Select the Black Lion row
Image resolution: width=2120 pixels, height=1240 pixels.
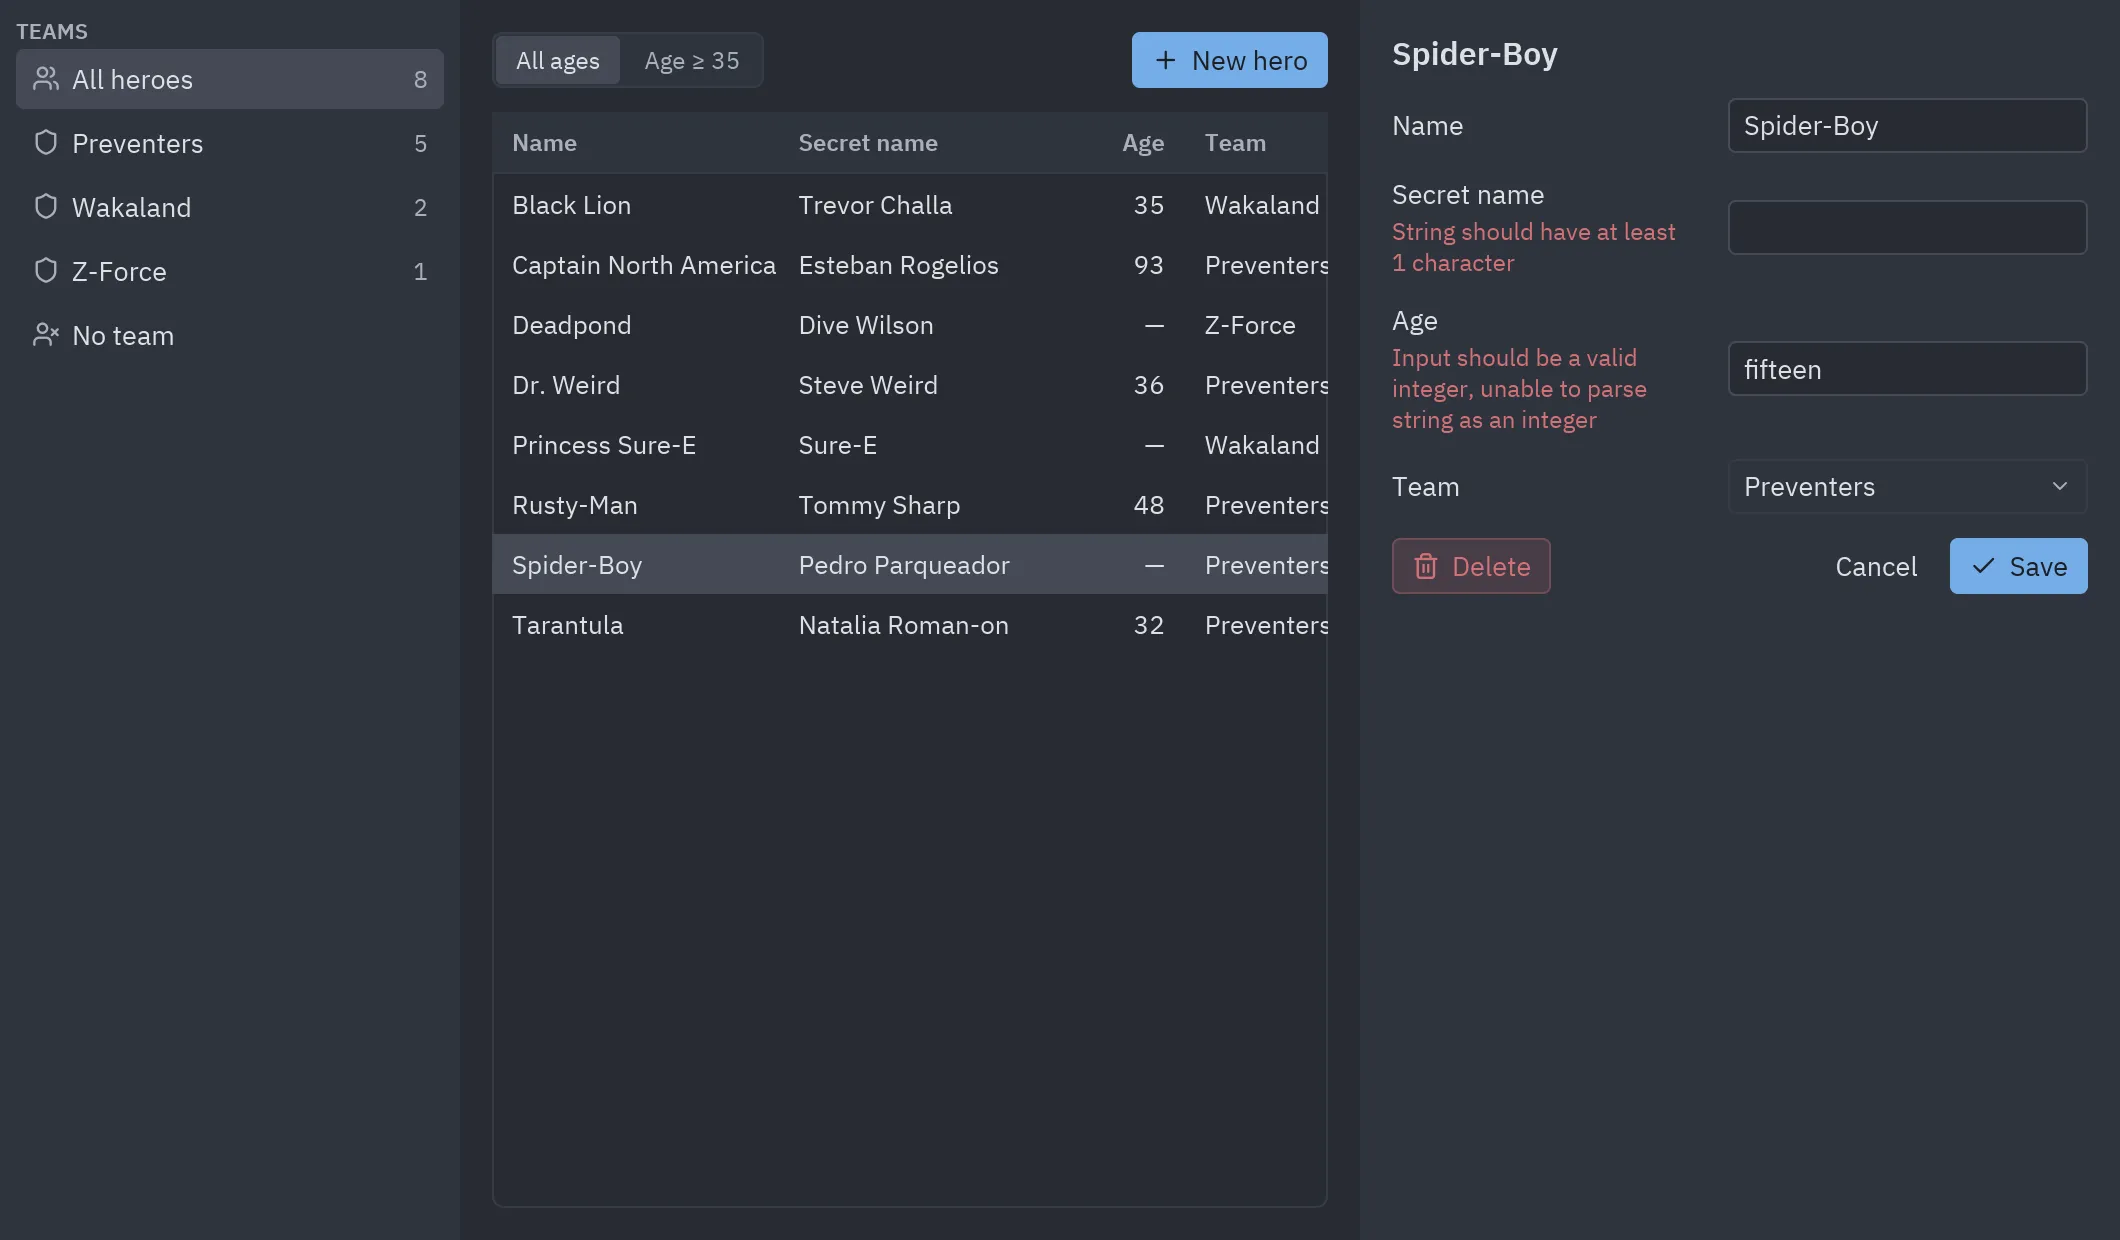(x=910, y=204)
